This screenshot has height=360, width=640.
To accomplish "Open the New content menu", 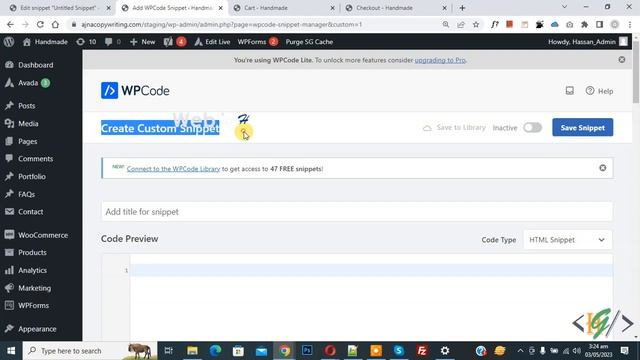I will pyautogui.click(x=142, y=42).
